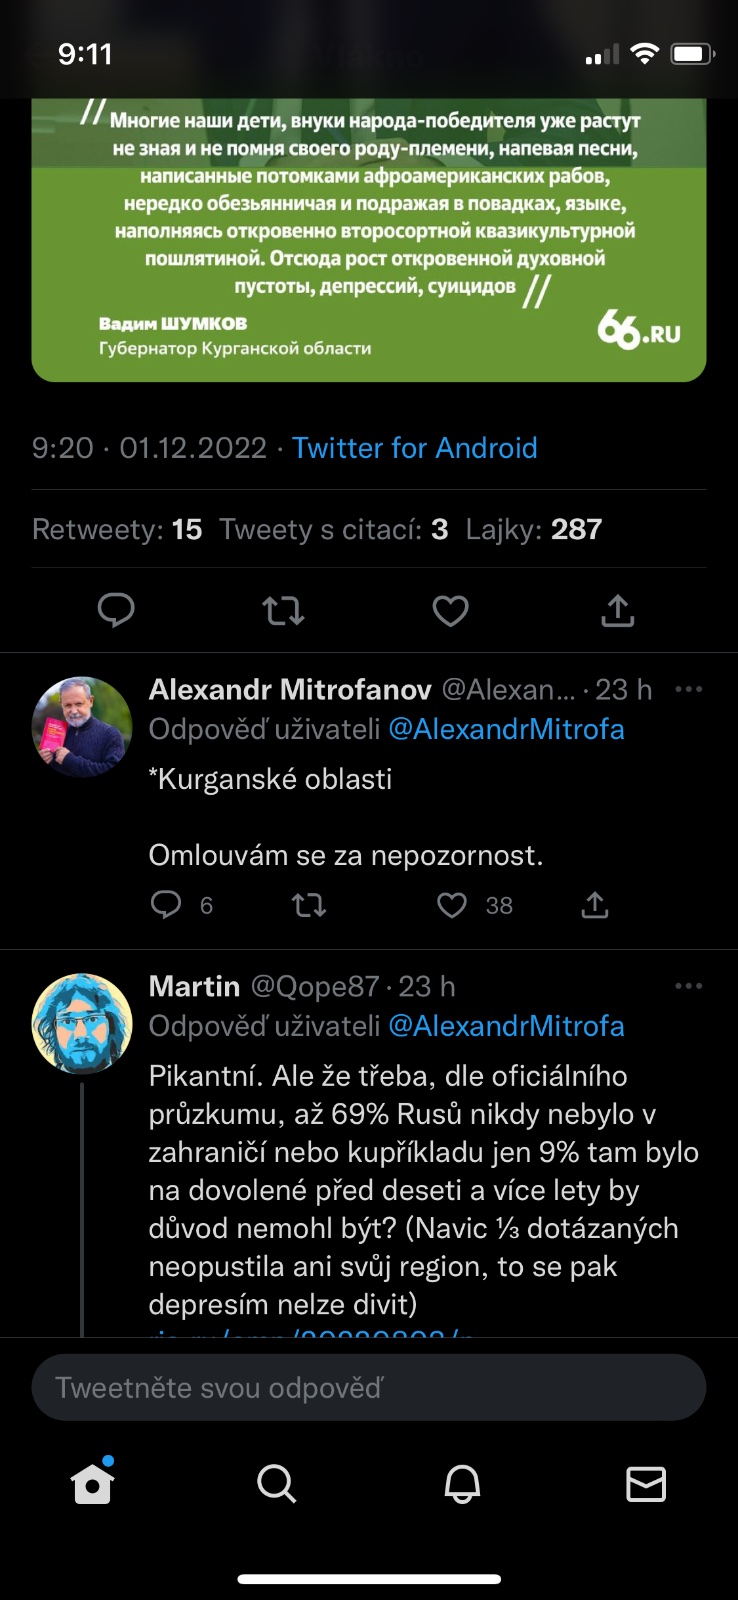Image resolution: width=738 pixels, height=1600 pixels.
Task: Tap the reply text field
Action: click(x=369, y=1387)
